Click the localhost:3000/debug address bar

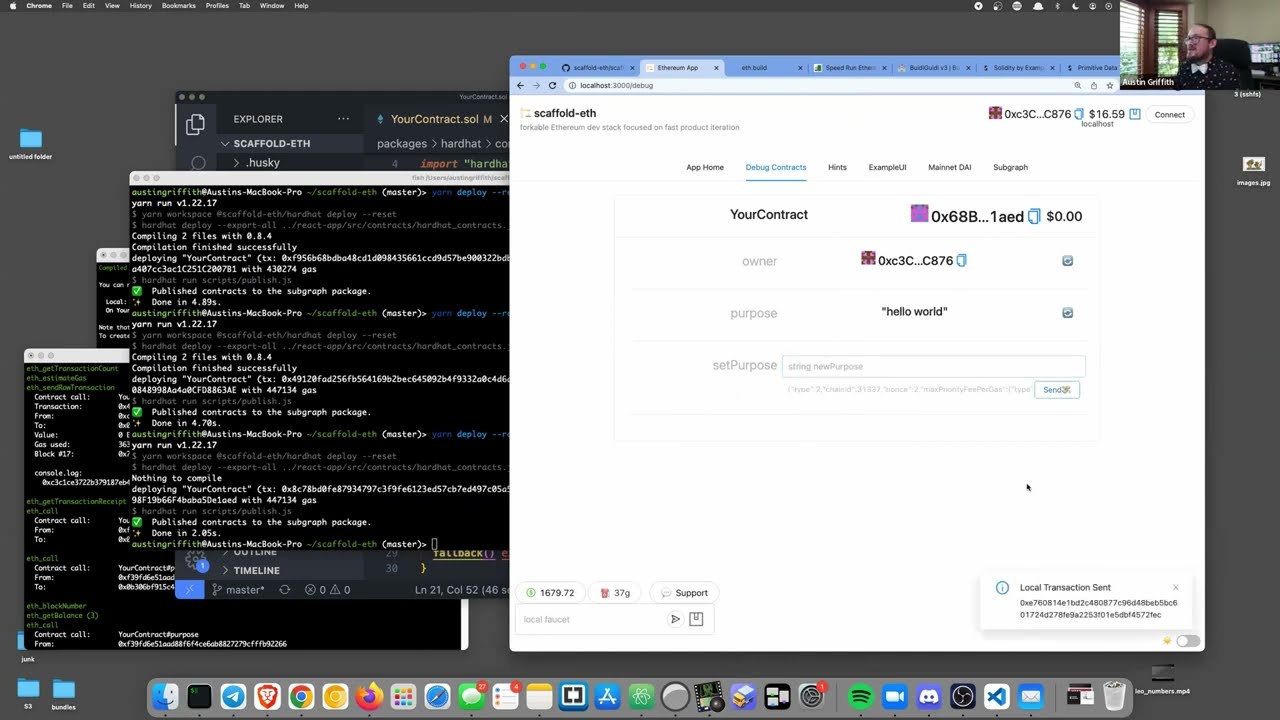pyautogui.click(x=616, y=85)
